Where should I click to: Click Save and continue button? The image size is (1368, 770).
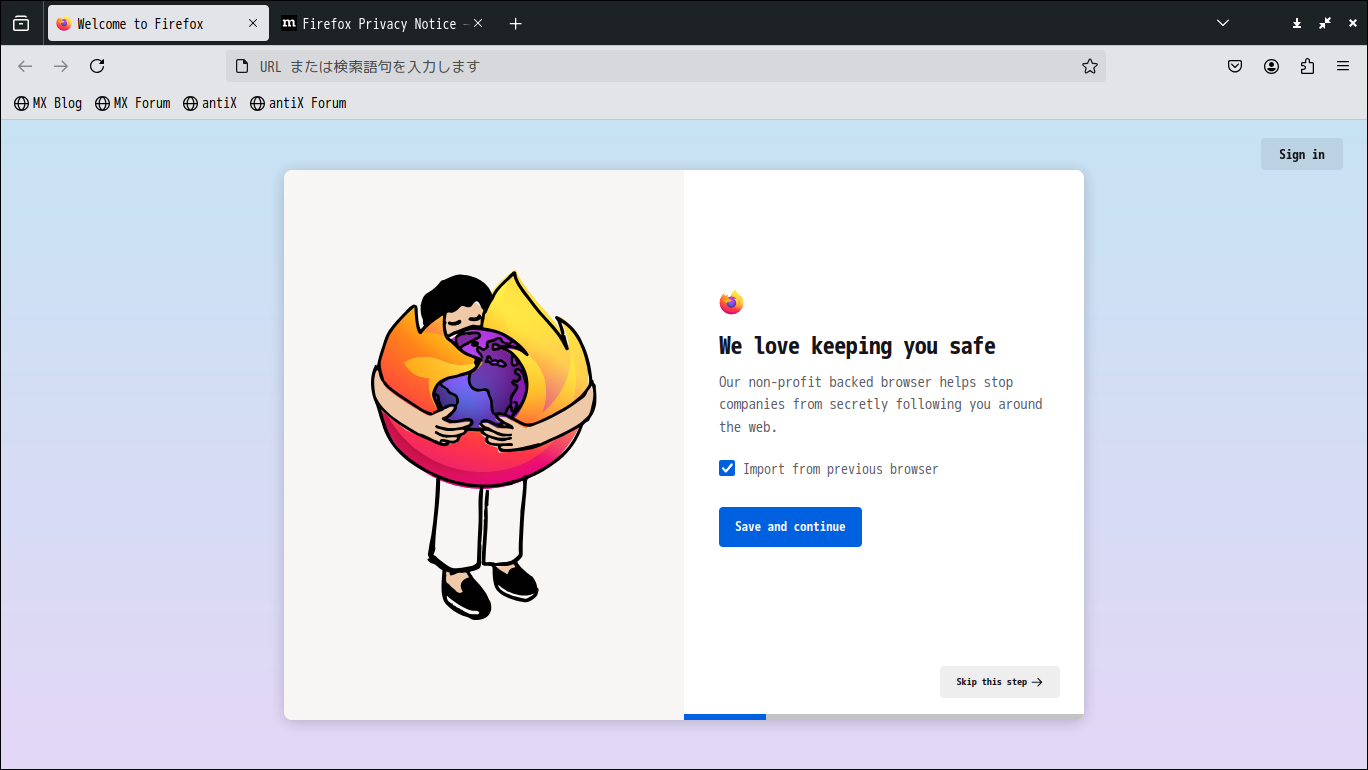790,527
